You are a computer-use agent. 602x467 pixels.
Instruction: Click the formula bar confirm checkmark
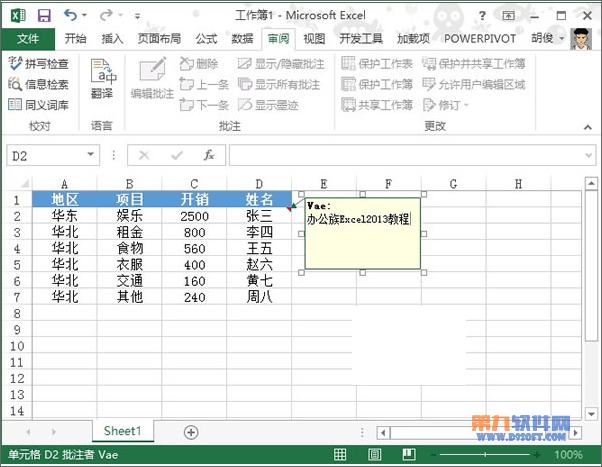click(x=177, y=155)
